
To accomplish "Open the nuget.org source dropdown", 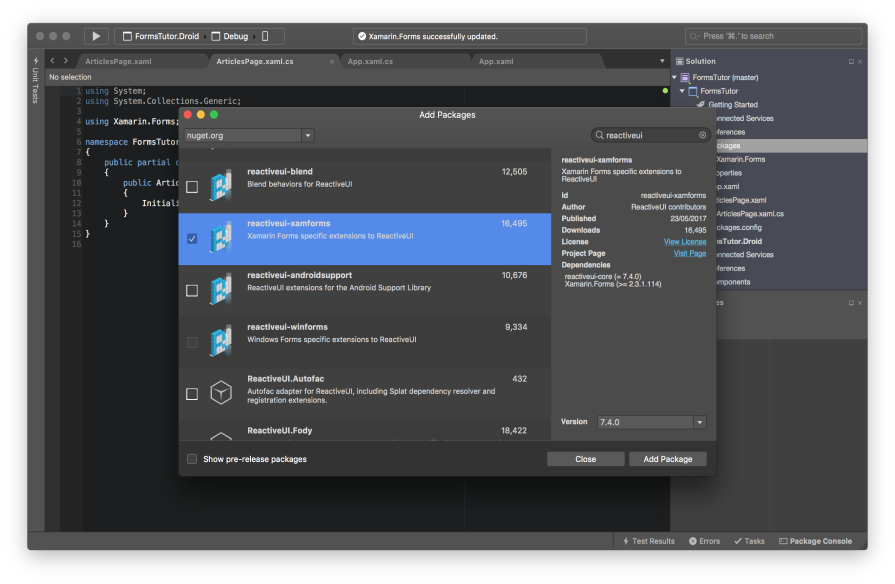I will point(307,134).
